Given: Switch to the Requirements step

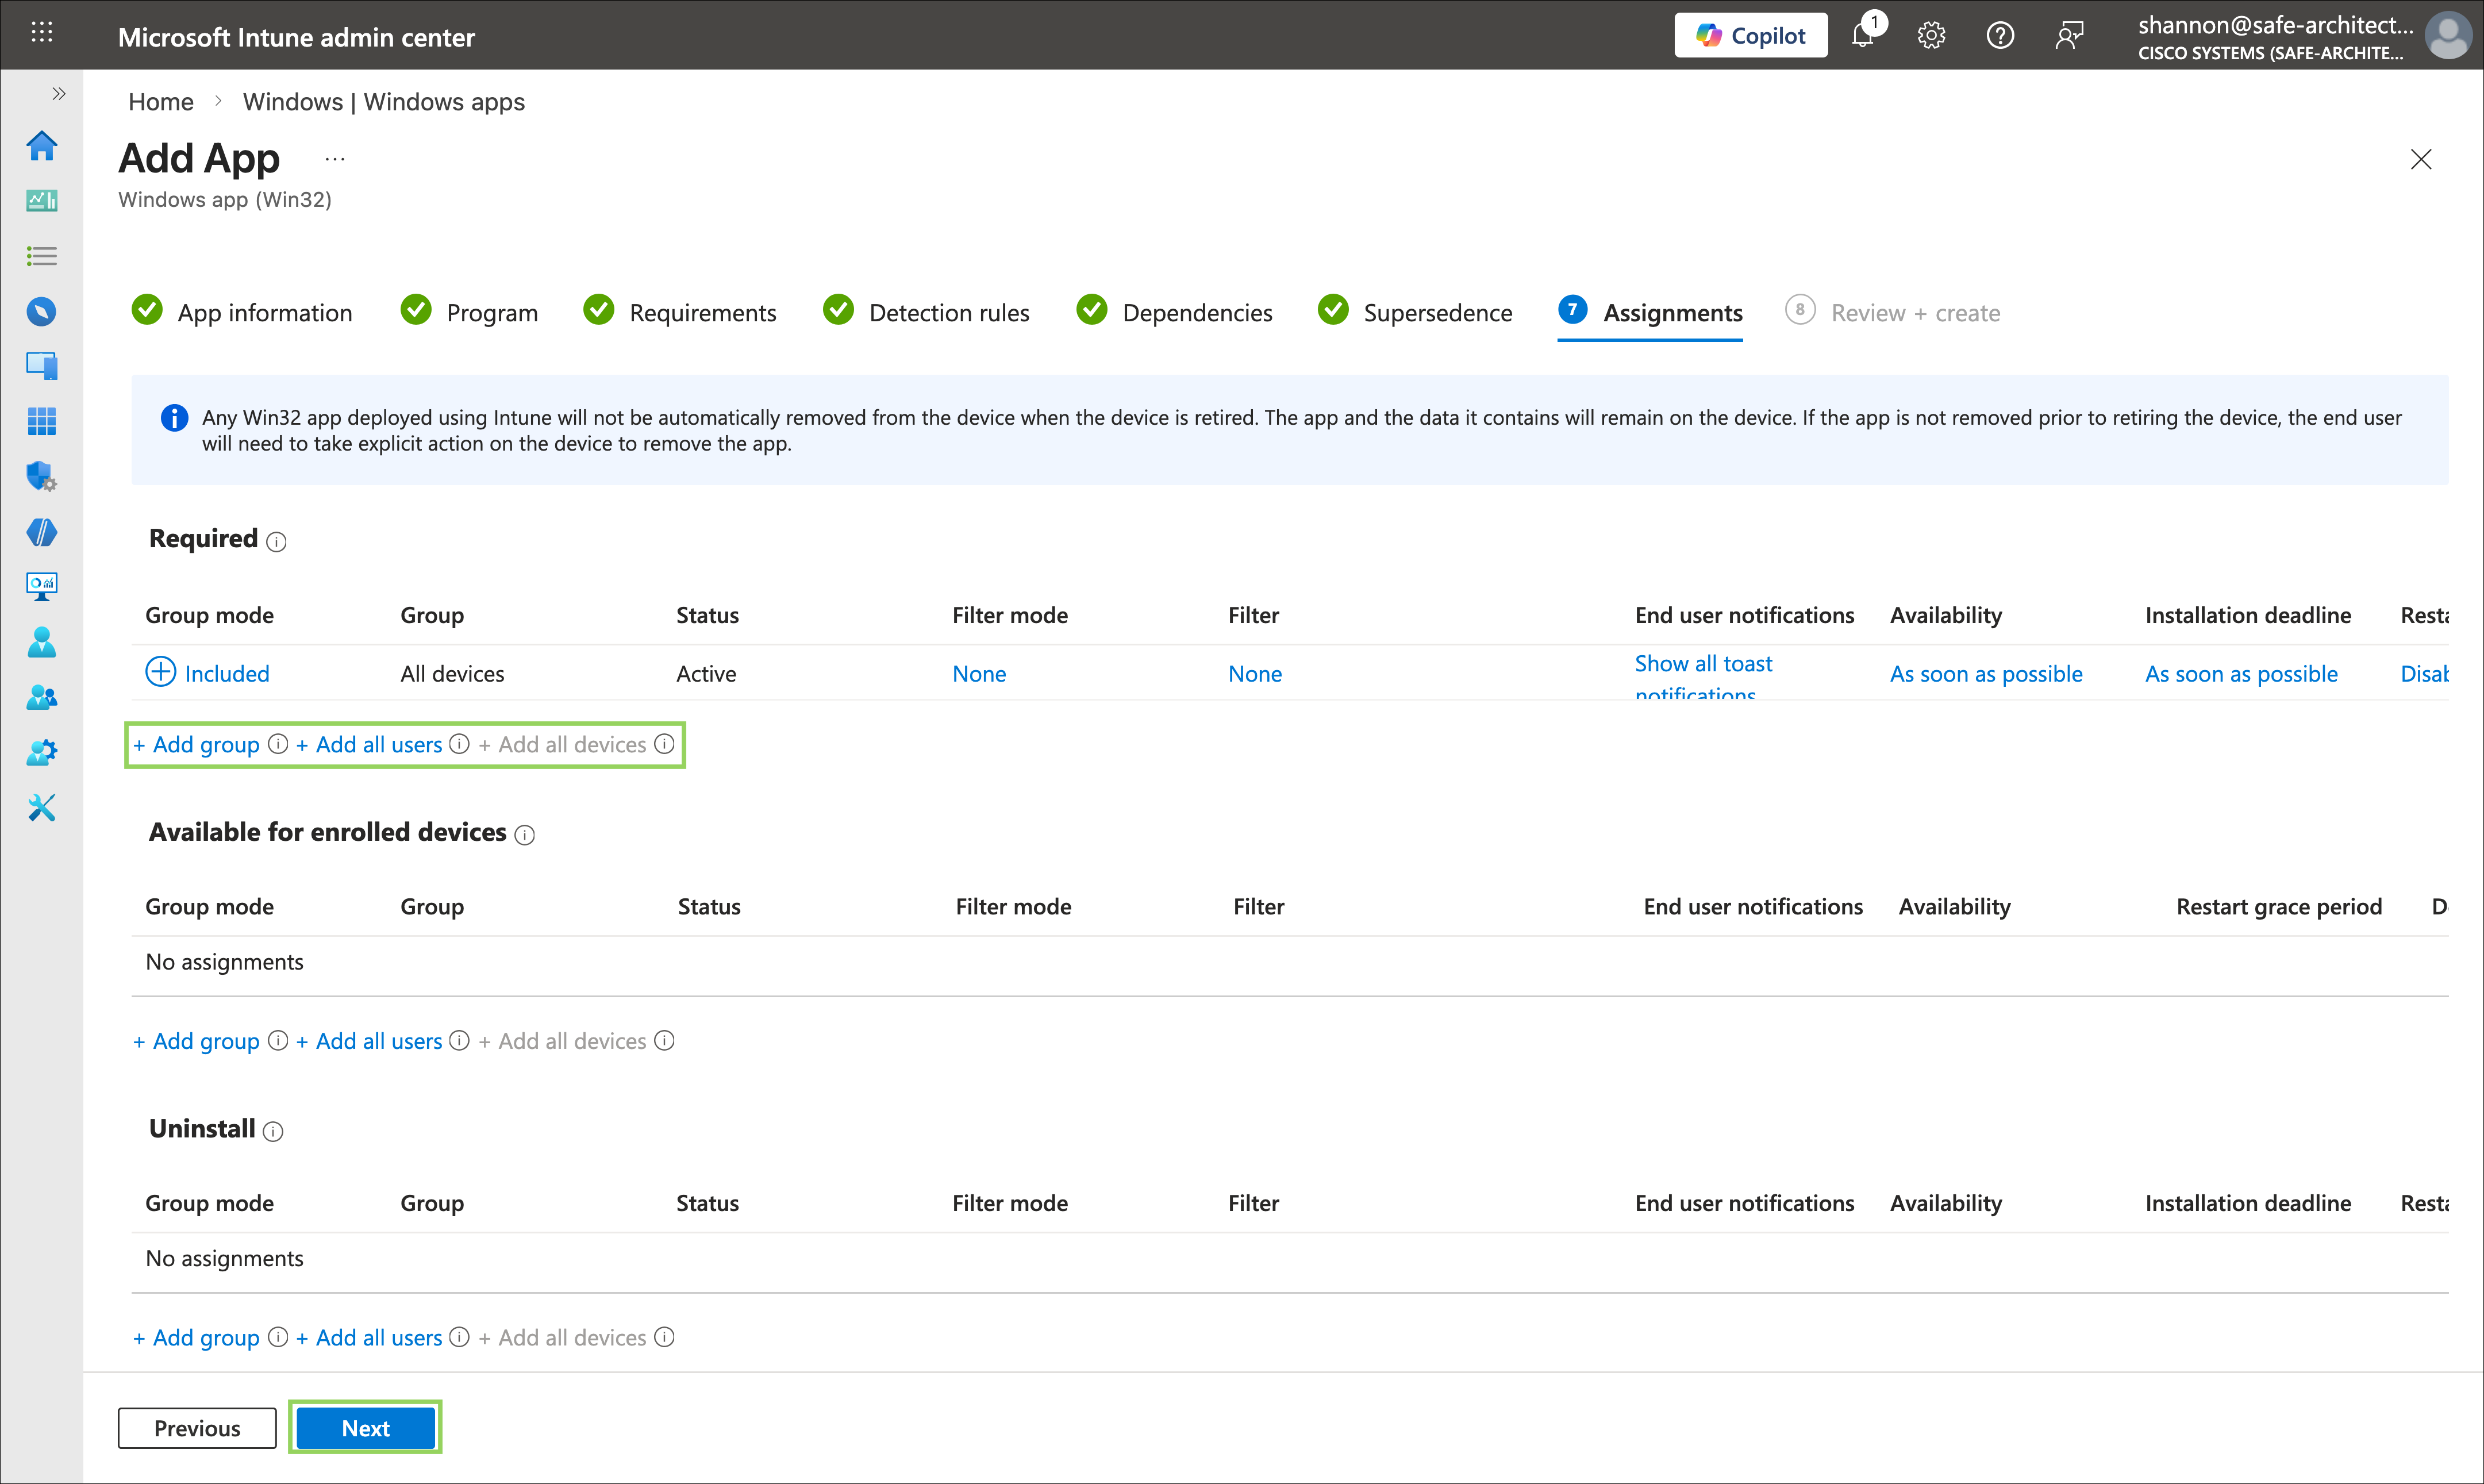Looking at the screenshot, I should point(680,313).
